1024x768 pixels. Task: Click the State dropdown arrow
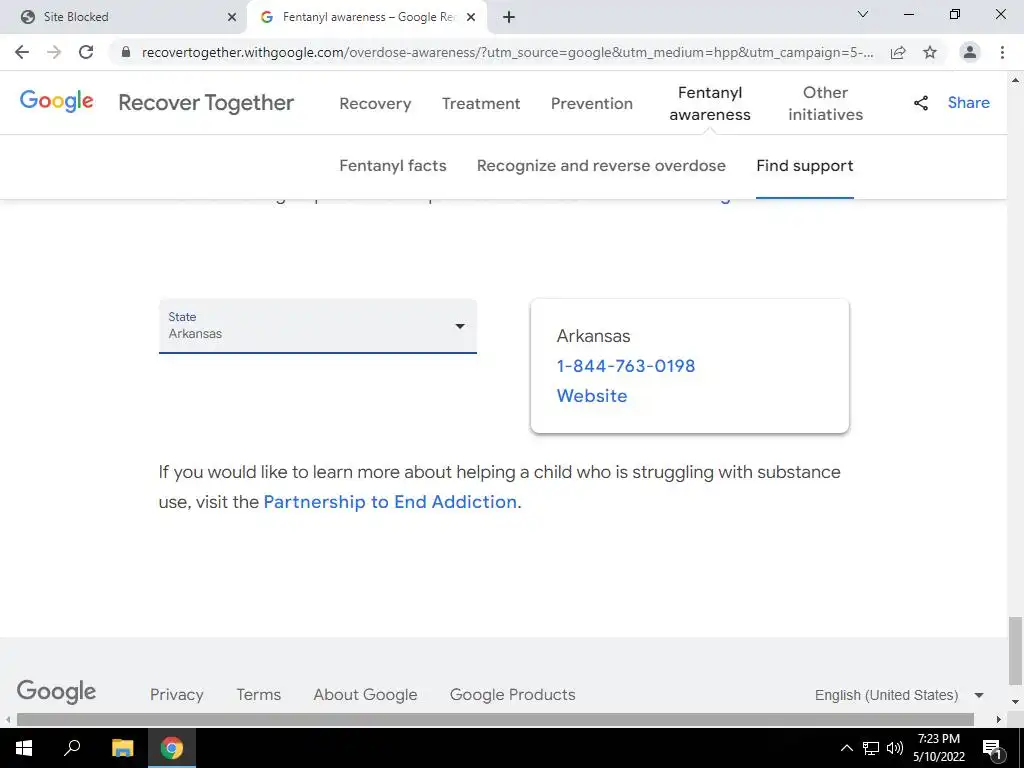coord(460,326)
